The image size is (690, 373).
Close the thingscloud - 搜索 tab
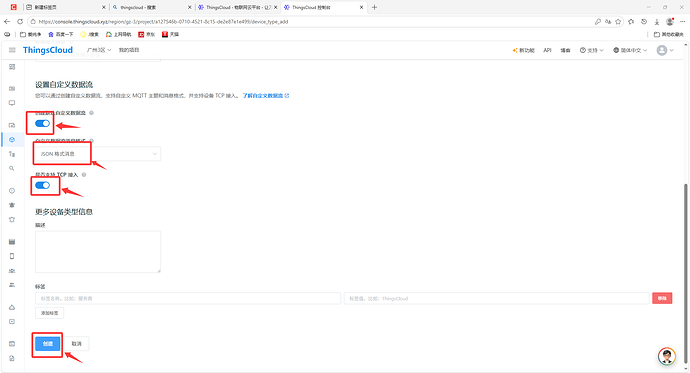(x=190, y=7)
